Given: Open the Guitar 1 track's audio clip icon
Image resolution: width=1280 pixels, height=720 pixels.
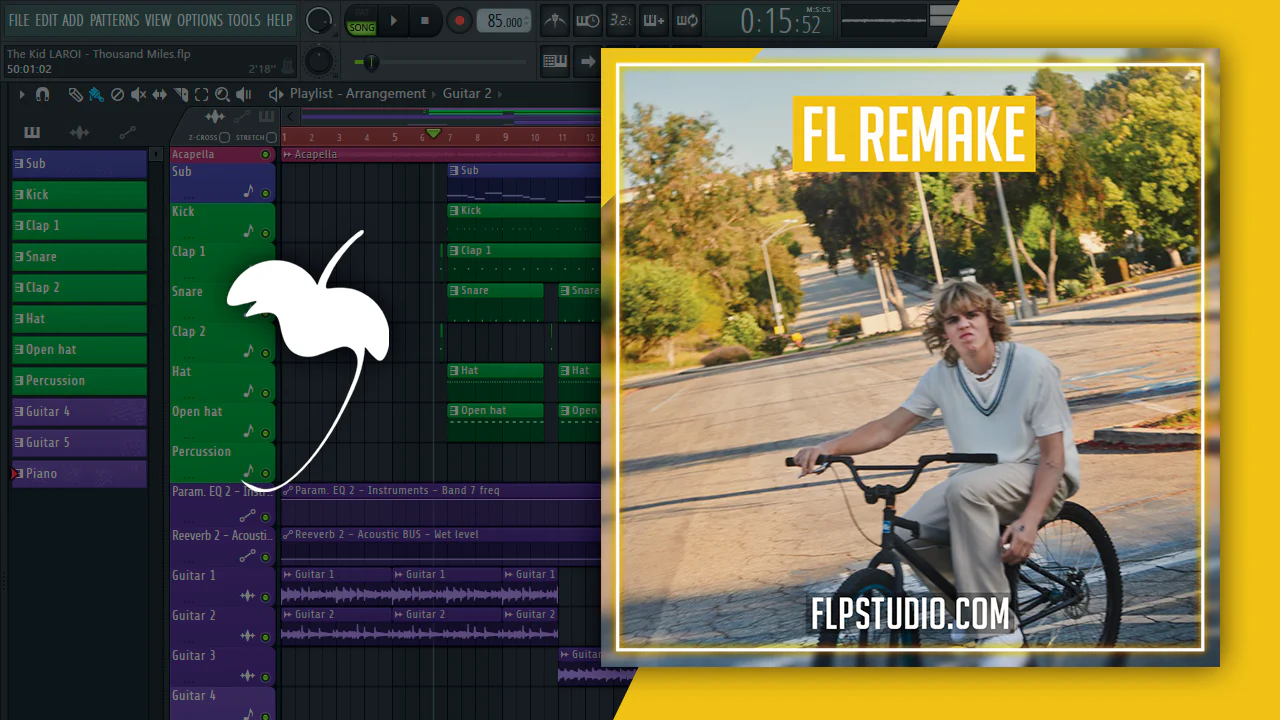Looking at the screenshot, I should tap(248, 596).
